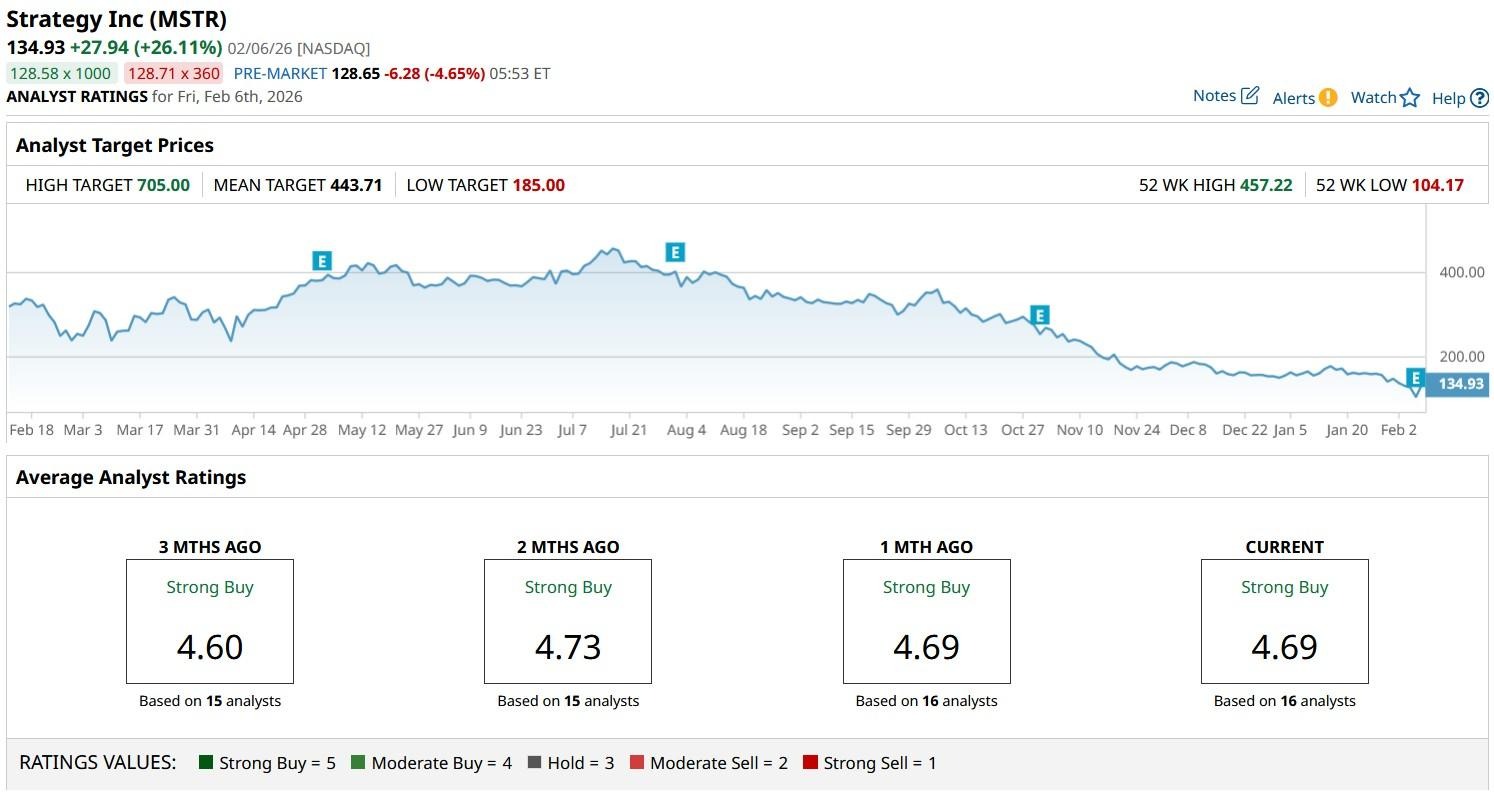Click the +27.94 (+26.11%) price change
Viewport: 1494px width, 795px height.
[x=146, y=47]
